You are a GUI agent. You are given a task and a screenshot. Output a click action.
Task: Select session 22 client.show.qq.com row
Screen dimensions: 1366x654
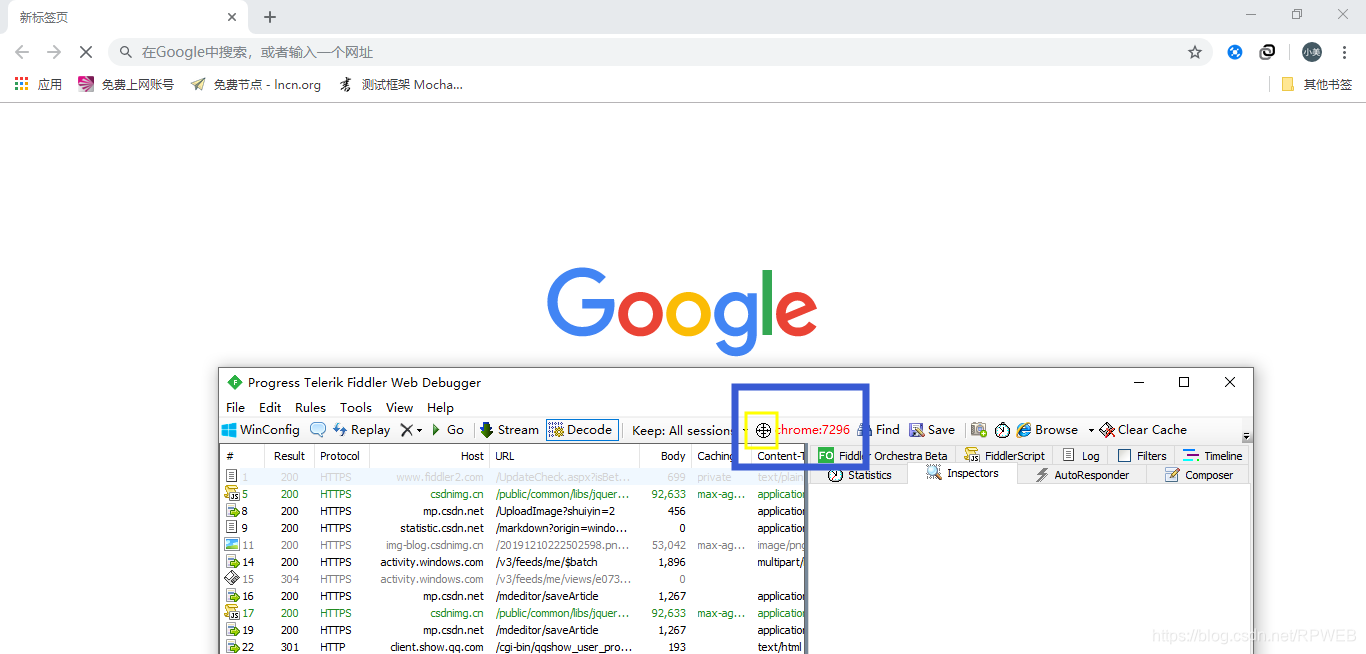coord(513,647)
